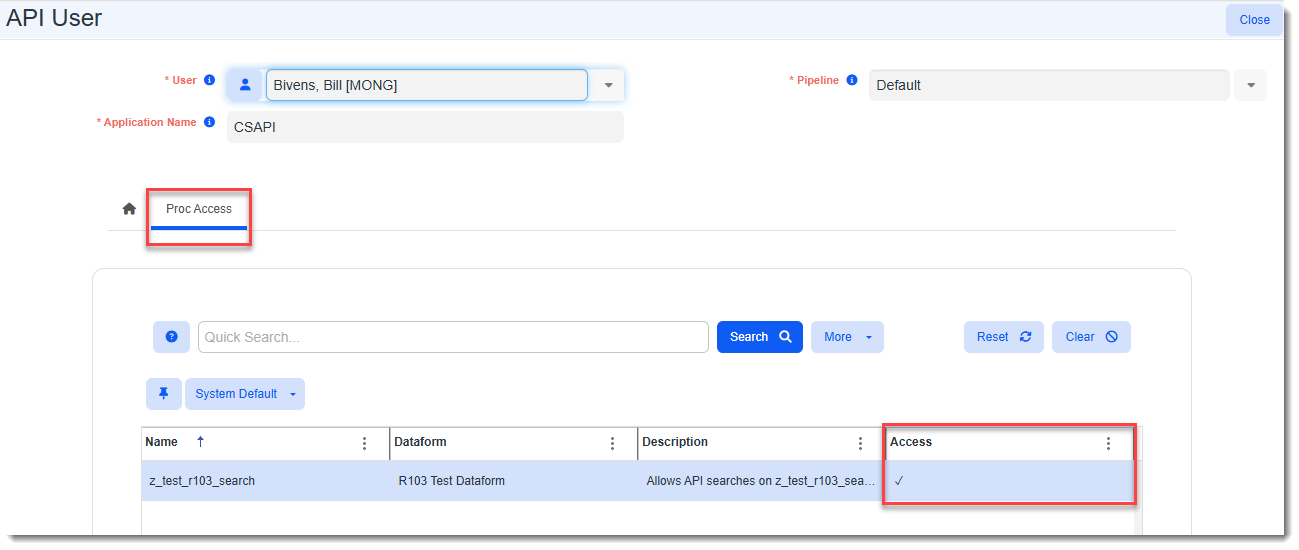The height and width of the screenshot is (550, 1299).
Task: Click the info icon next to User label
Action: pyautogui.click(x=209, y=80)
